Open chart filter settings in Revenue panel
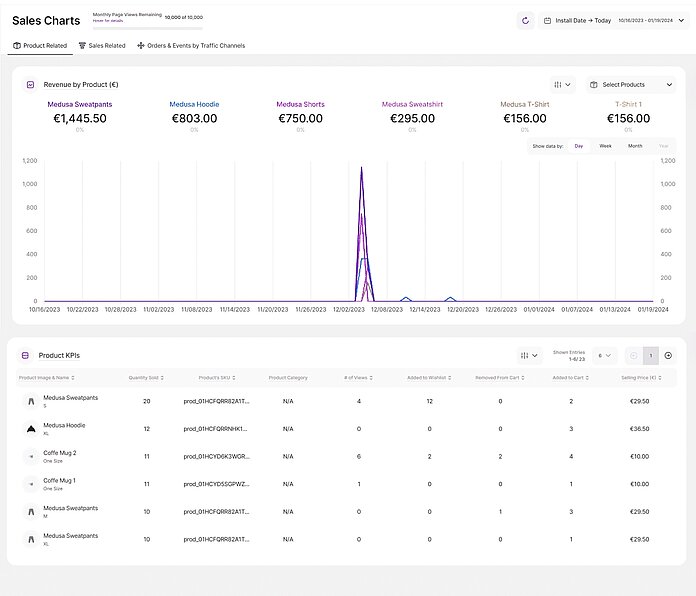 [x=563, y=85]
